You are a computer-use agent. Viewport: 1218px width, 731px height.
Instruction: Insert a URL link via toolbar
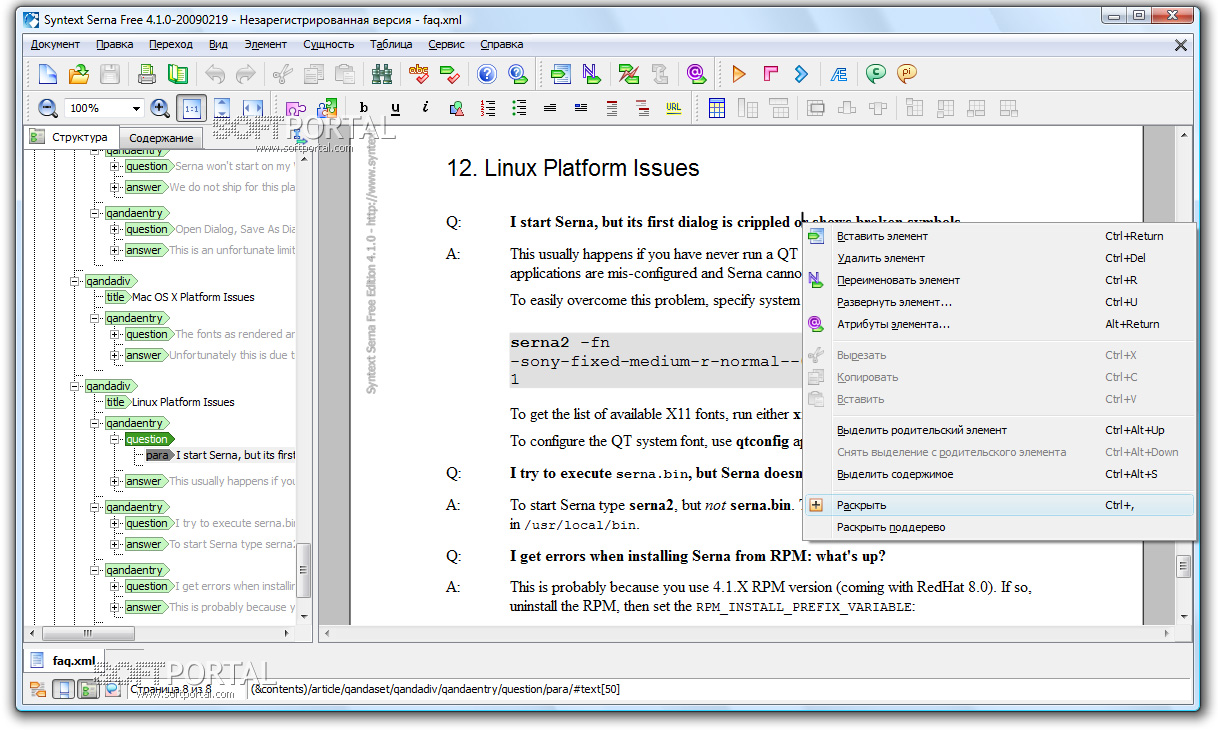coord(673,108)
